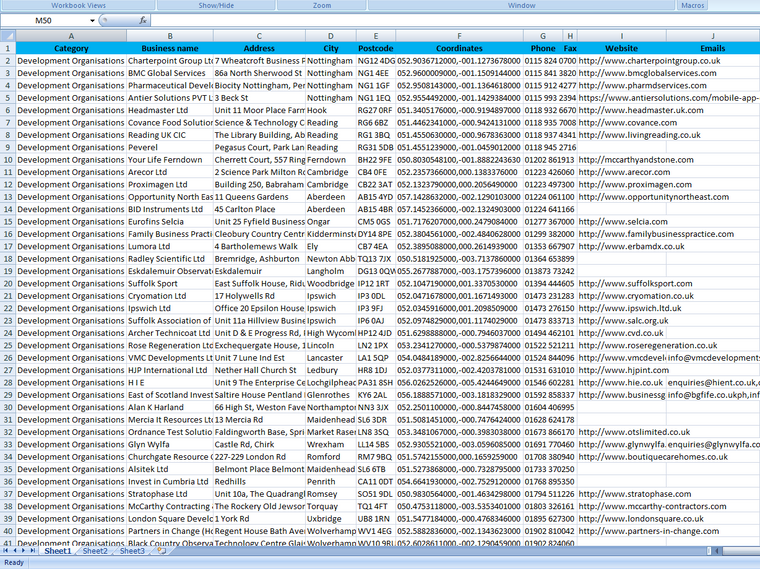Image resolution: width=760 pixels, height=569 pixels.
Task: Select column F header
Action: (x=459, y=36)
